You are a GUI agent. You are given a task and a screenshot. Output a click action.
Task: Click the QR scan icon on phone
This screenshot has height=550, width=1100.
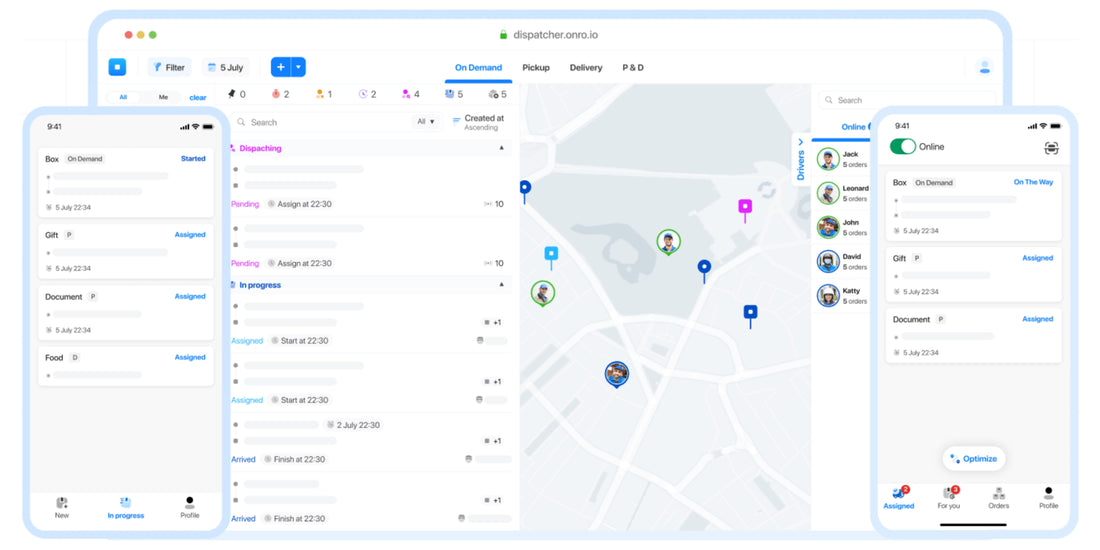(1051, 148)
